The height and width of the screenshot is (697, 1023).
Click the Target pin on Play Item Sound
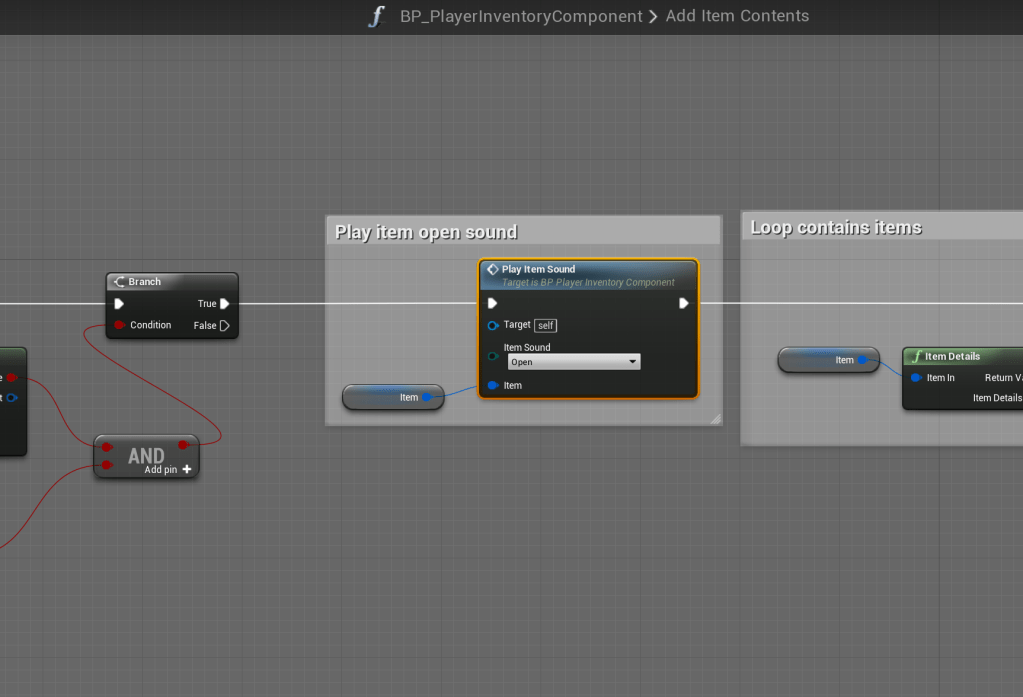(493, 325)
